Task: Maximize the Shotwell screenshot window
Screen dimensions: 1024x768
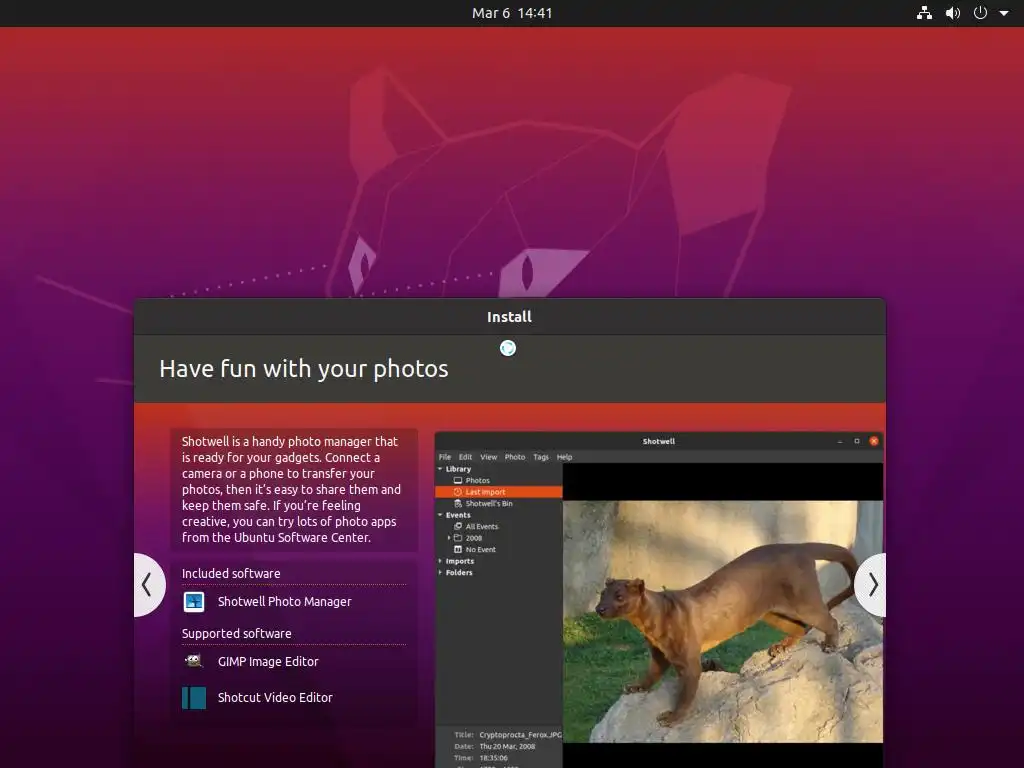Action: pyautogui.click(x=857, y=441)
